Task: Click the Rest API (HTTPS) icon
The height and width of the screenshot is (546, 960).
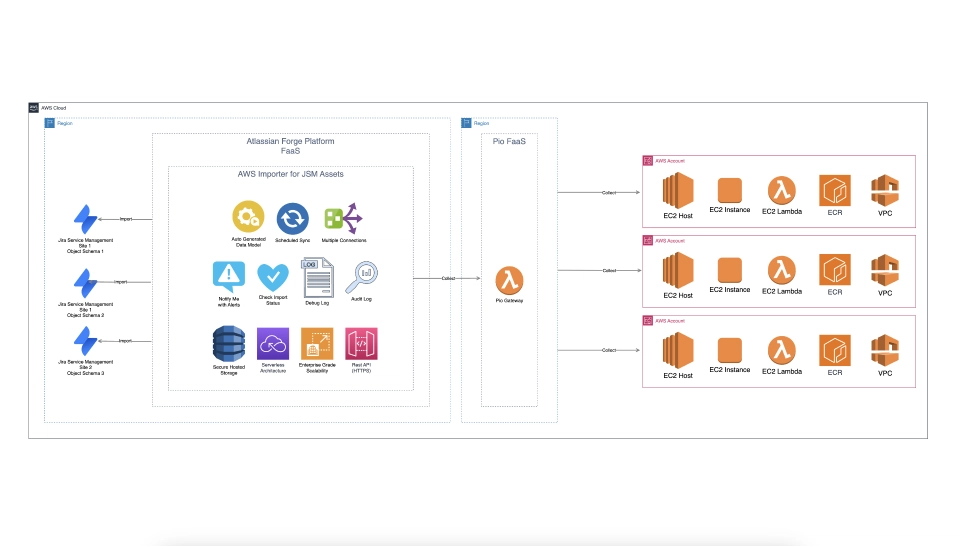Action: (360, 344)
